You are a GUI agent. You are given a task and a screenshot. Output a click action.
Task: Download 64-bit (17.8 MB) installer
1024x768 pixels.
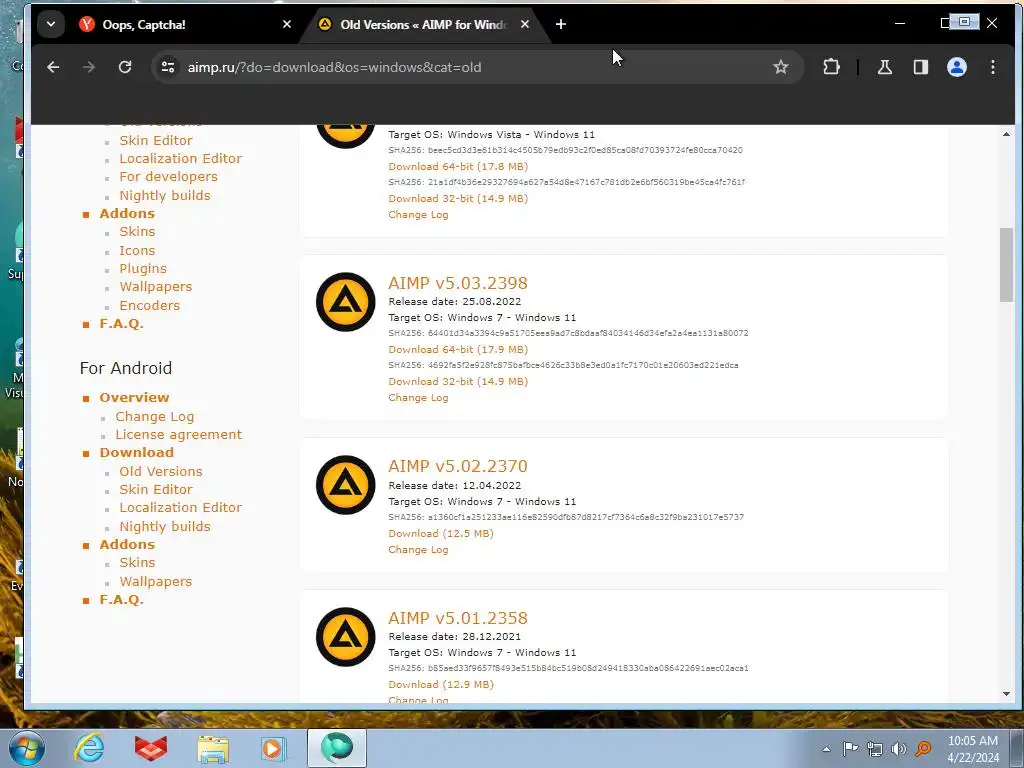(458, 167)
